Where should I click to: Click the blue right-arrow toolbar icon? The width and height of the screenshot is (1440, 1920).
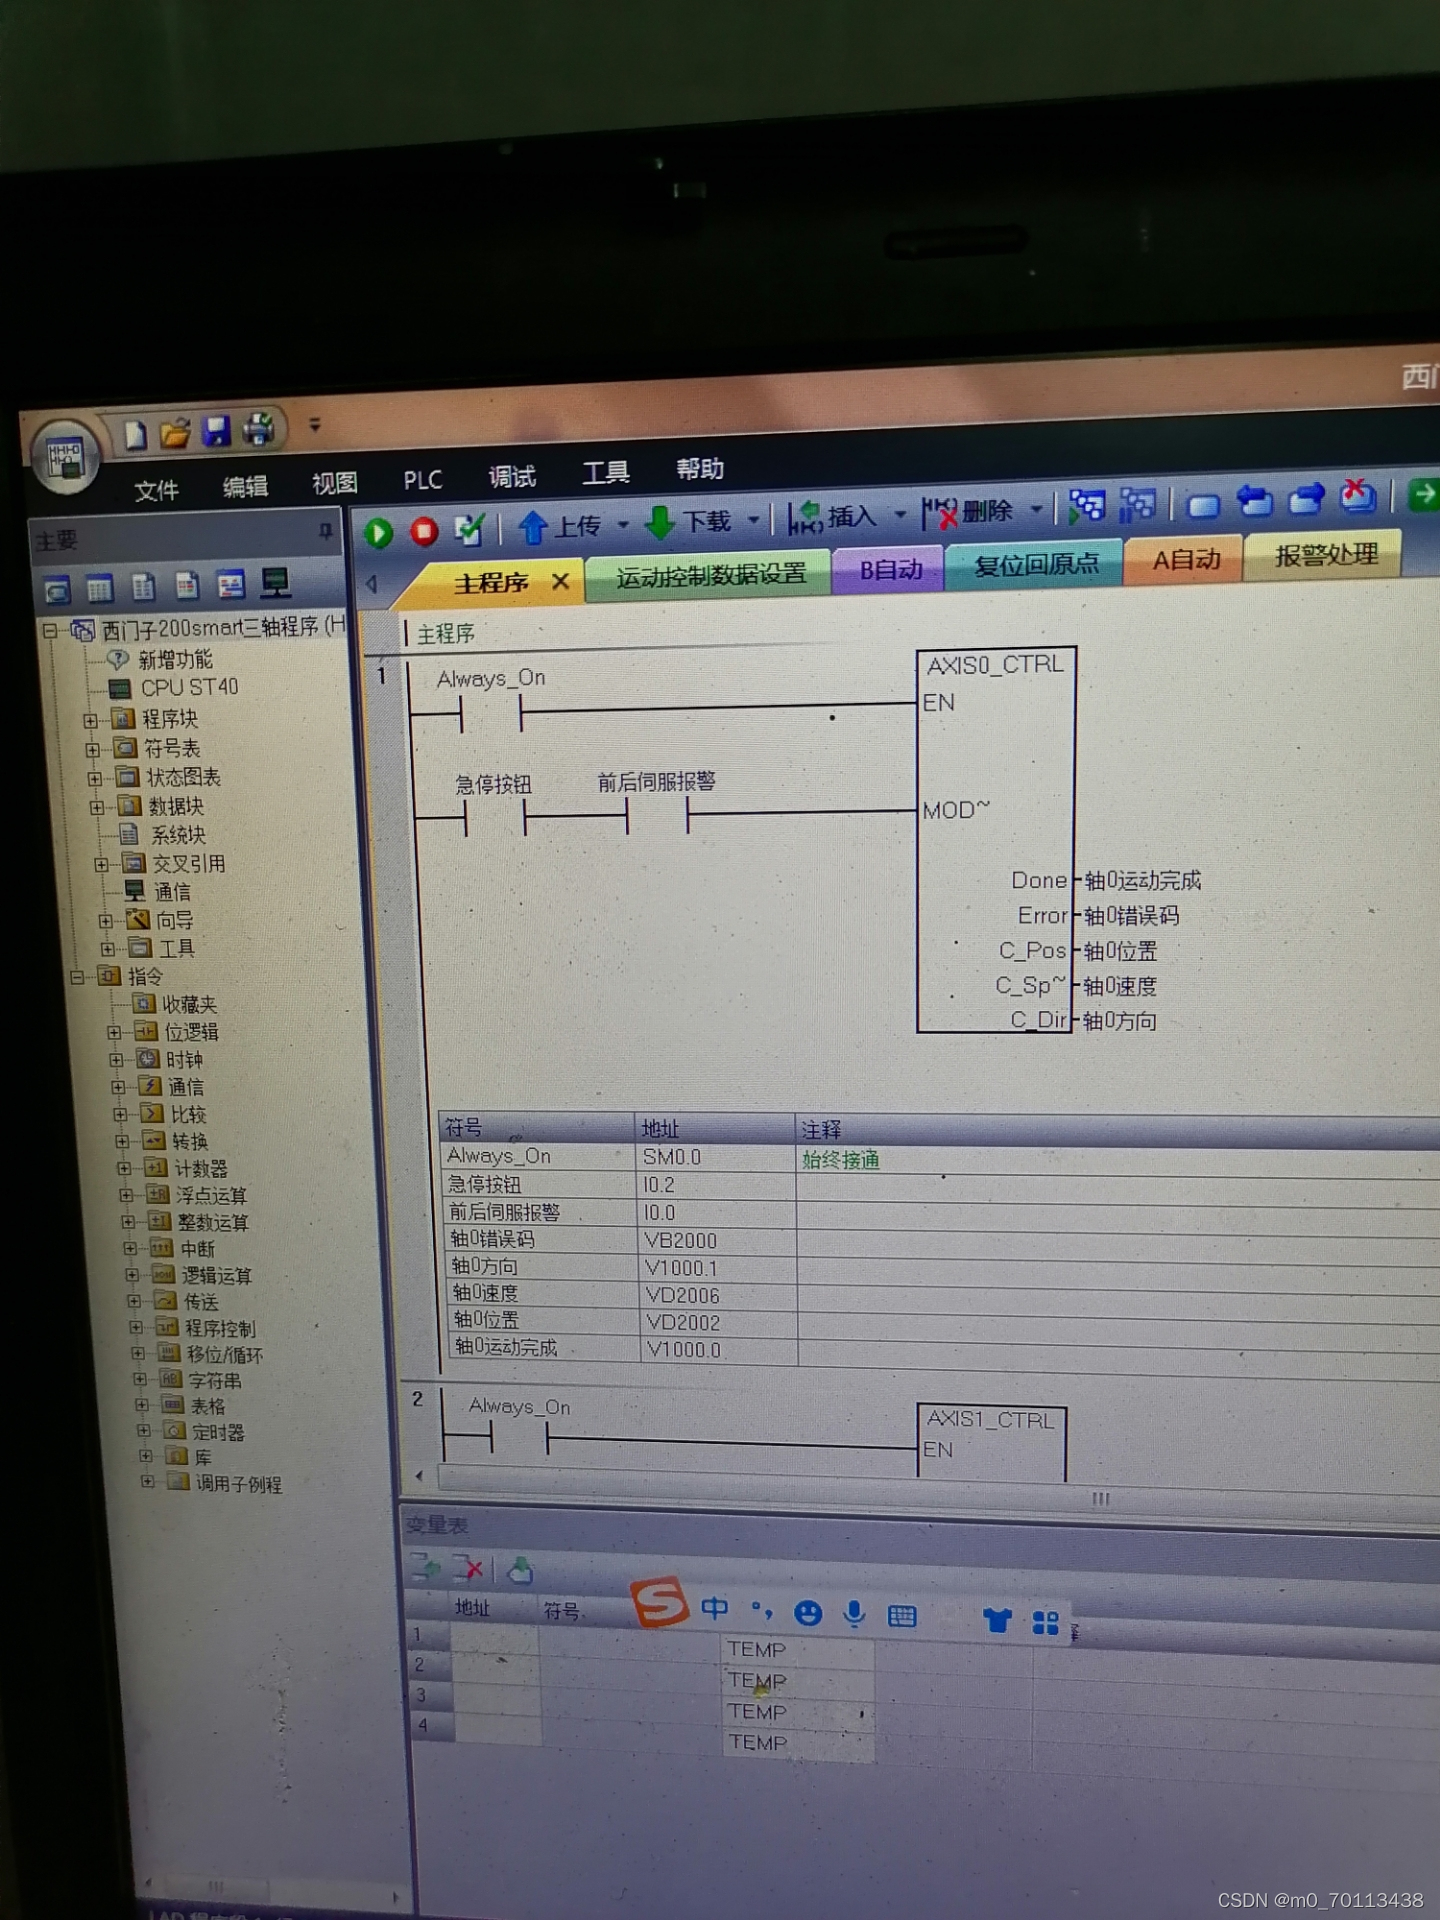click(1306, 498)
